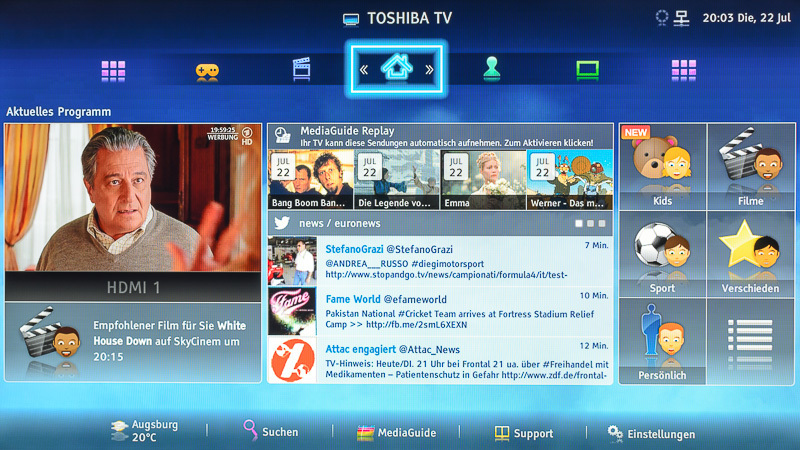This screenshot has width=800, height=450.
Task: Open the list view tile below Verschieden
Action: [x=751, y=341]
